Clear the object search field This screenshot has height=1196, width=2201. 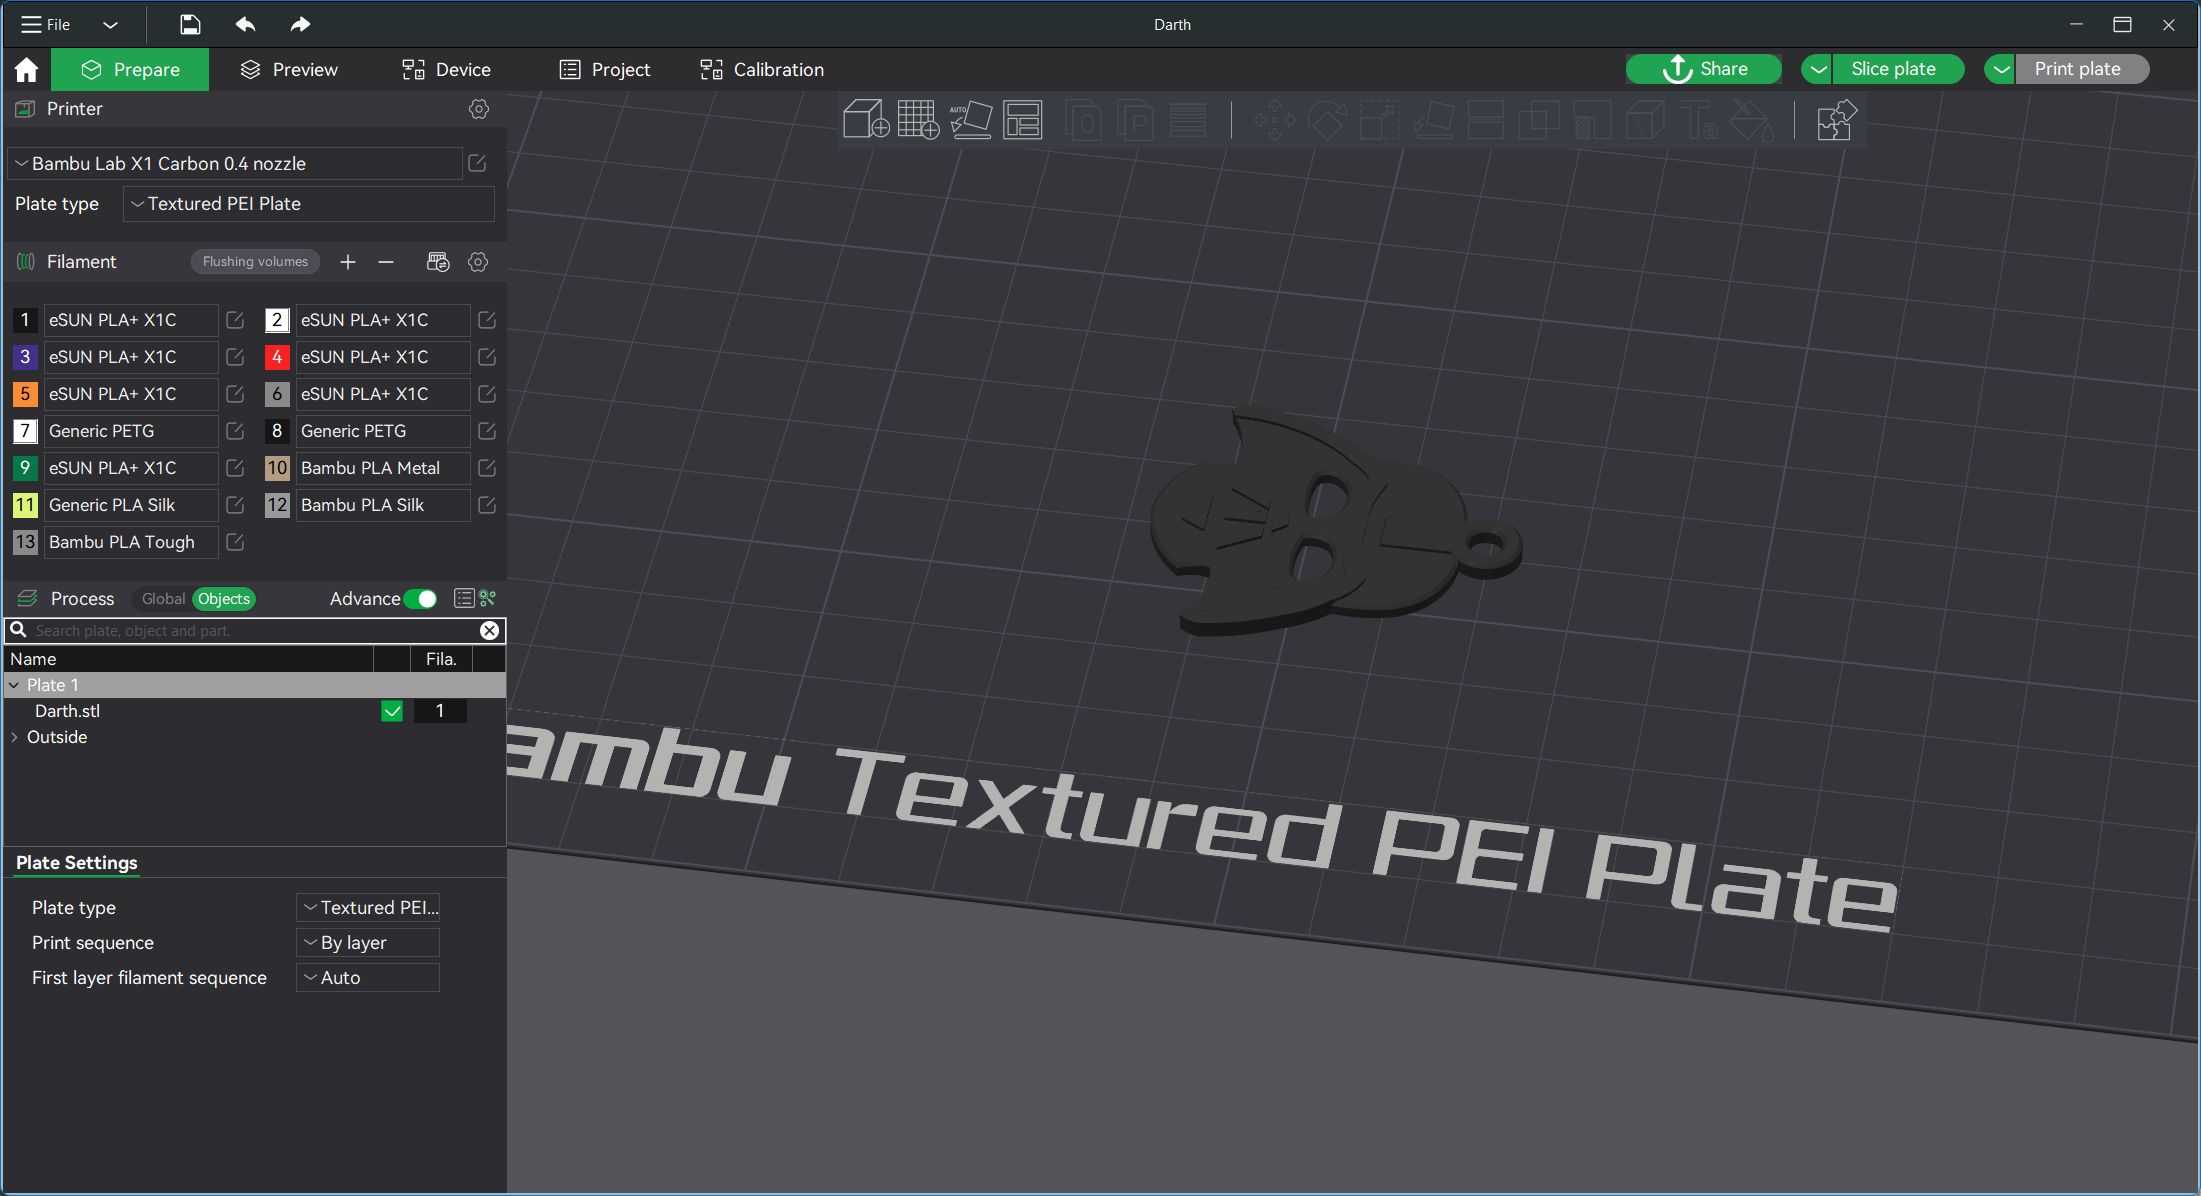point(489,630)
